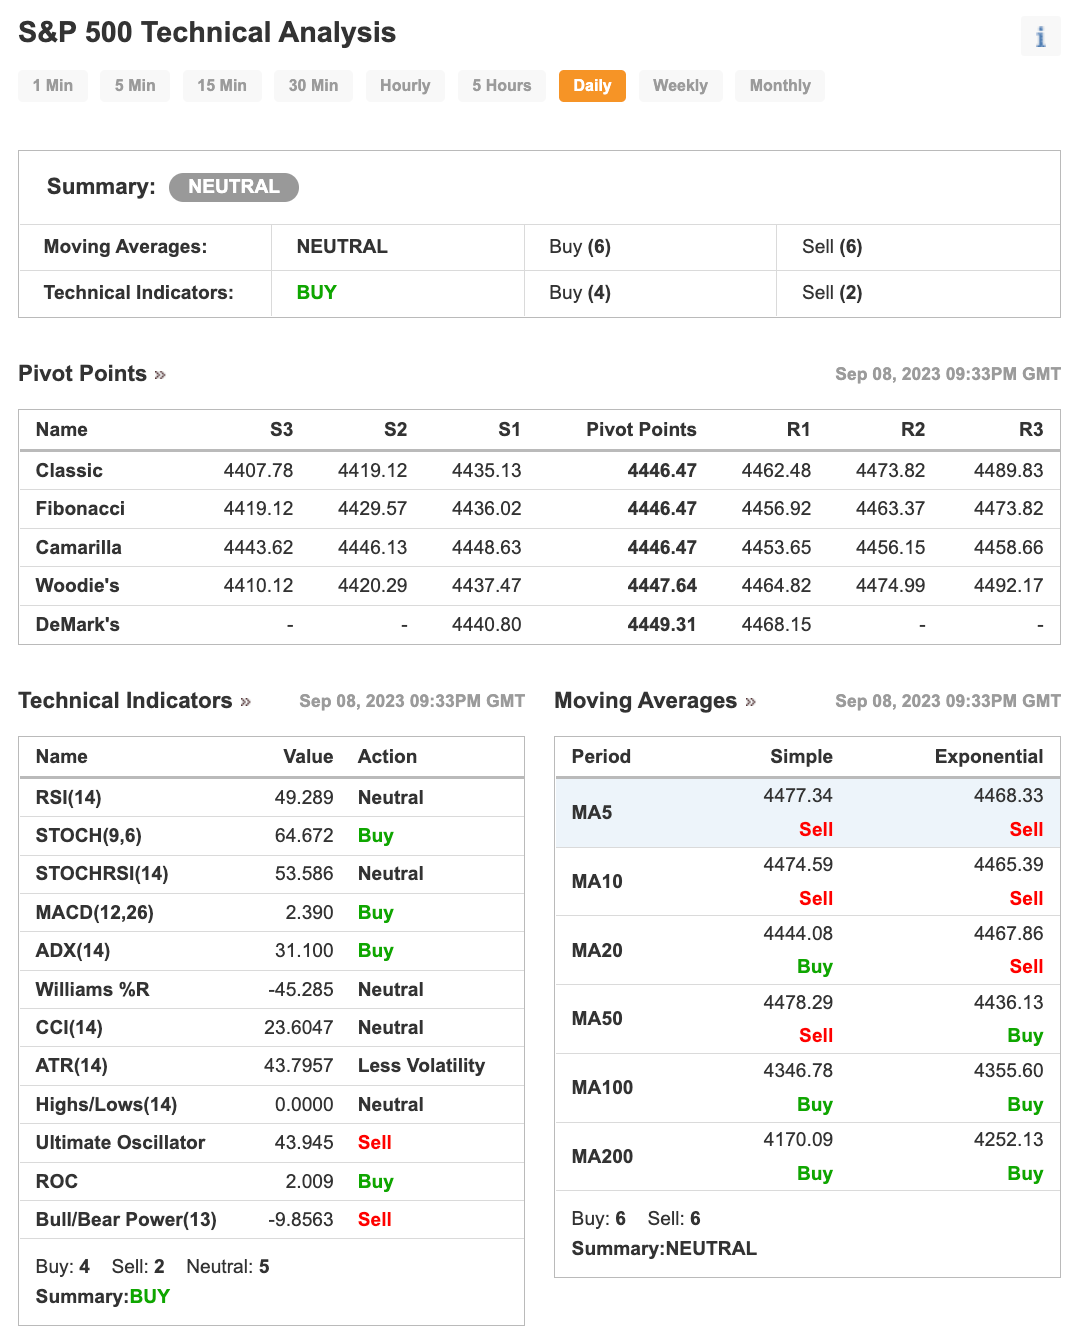The height and width of the screenshot is (1328, 1080).
Task: Click DeMark's pivot value 4449.31
Action: point(662,625)
